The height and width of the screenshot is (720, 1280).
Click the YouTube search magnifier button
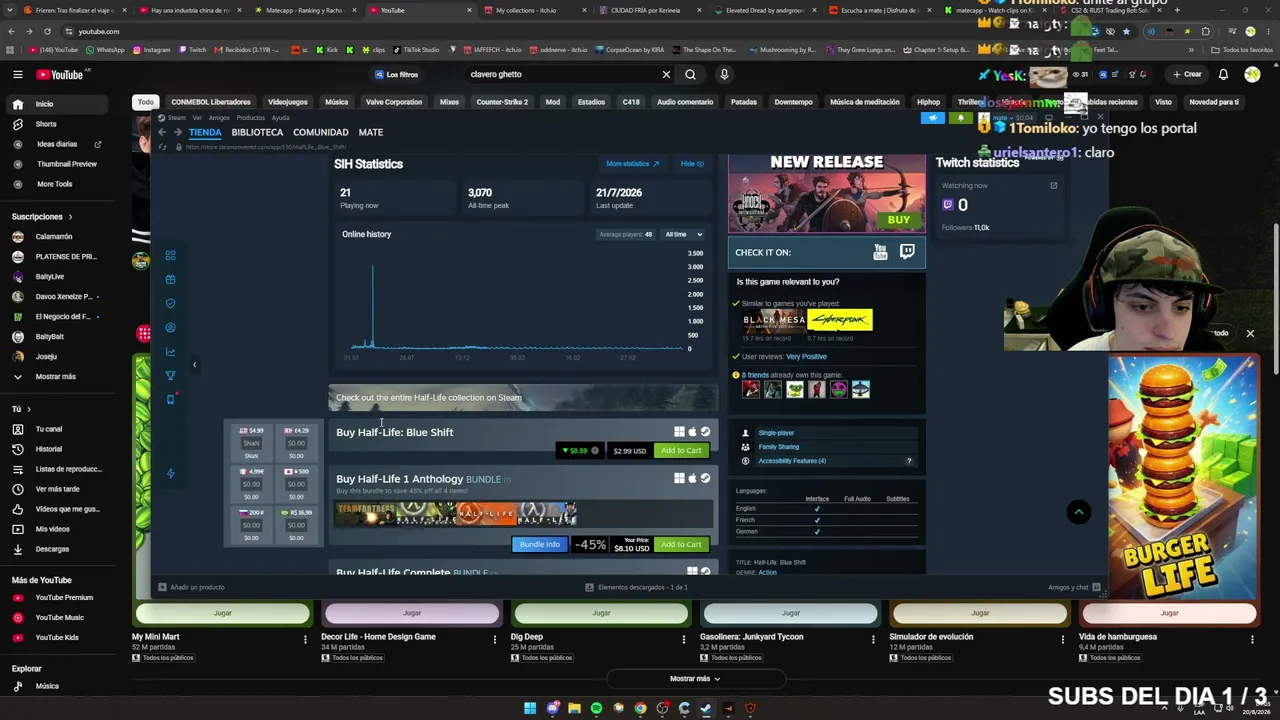[x=690, y=74]
